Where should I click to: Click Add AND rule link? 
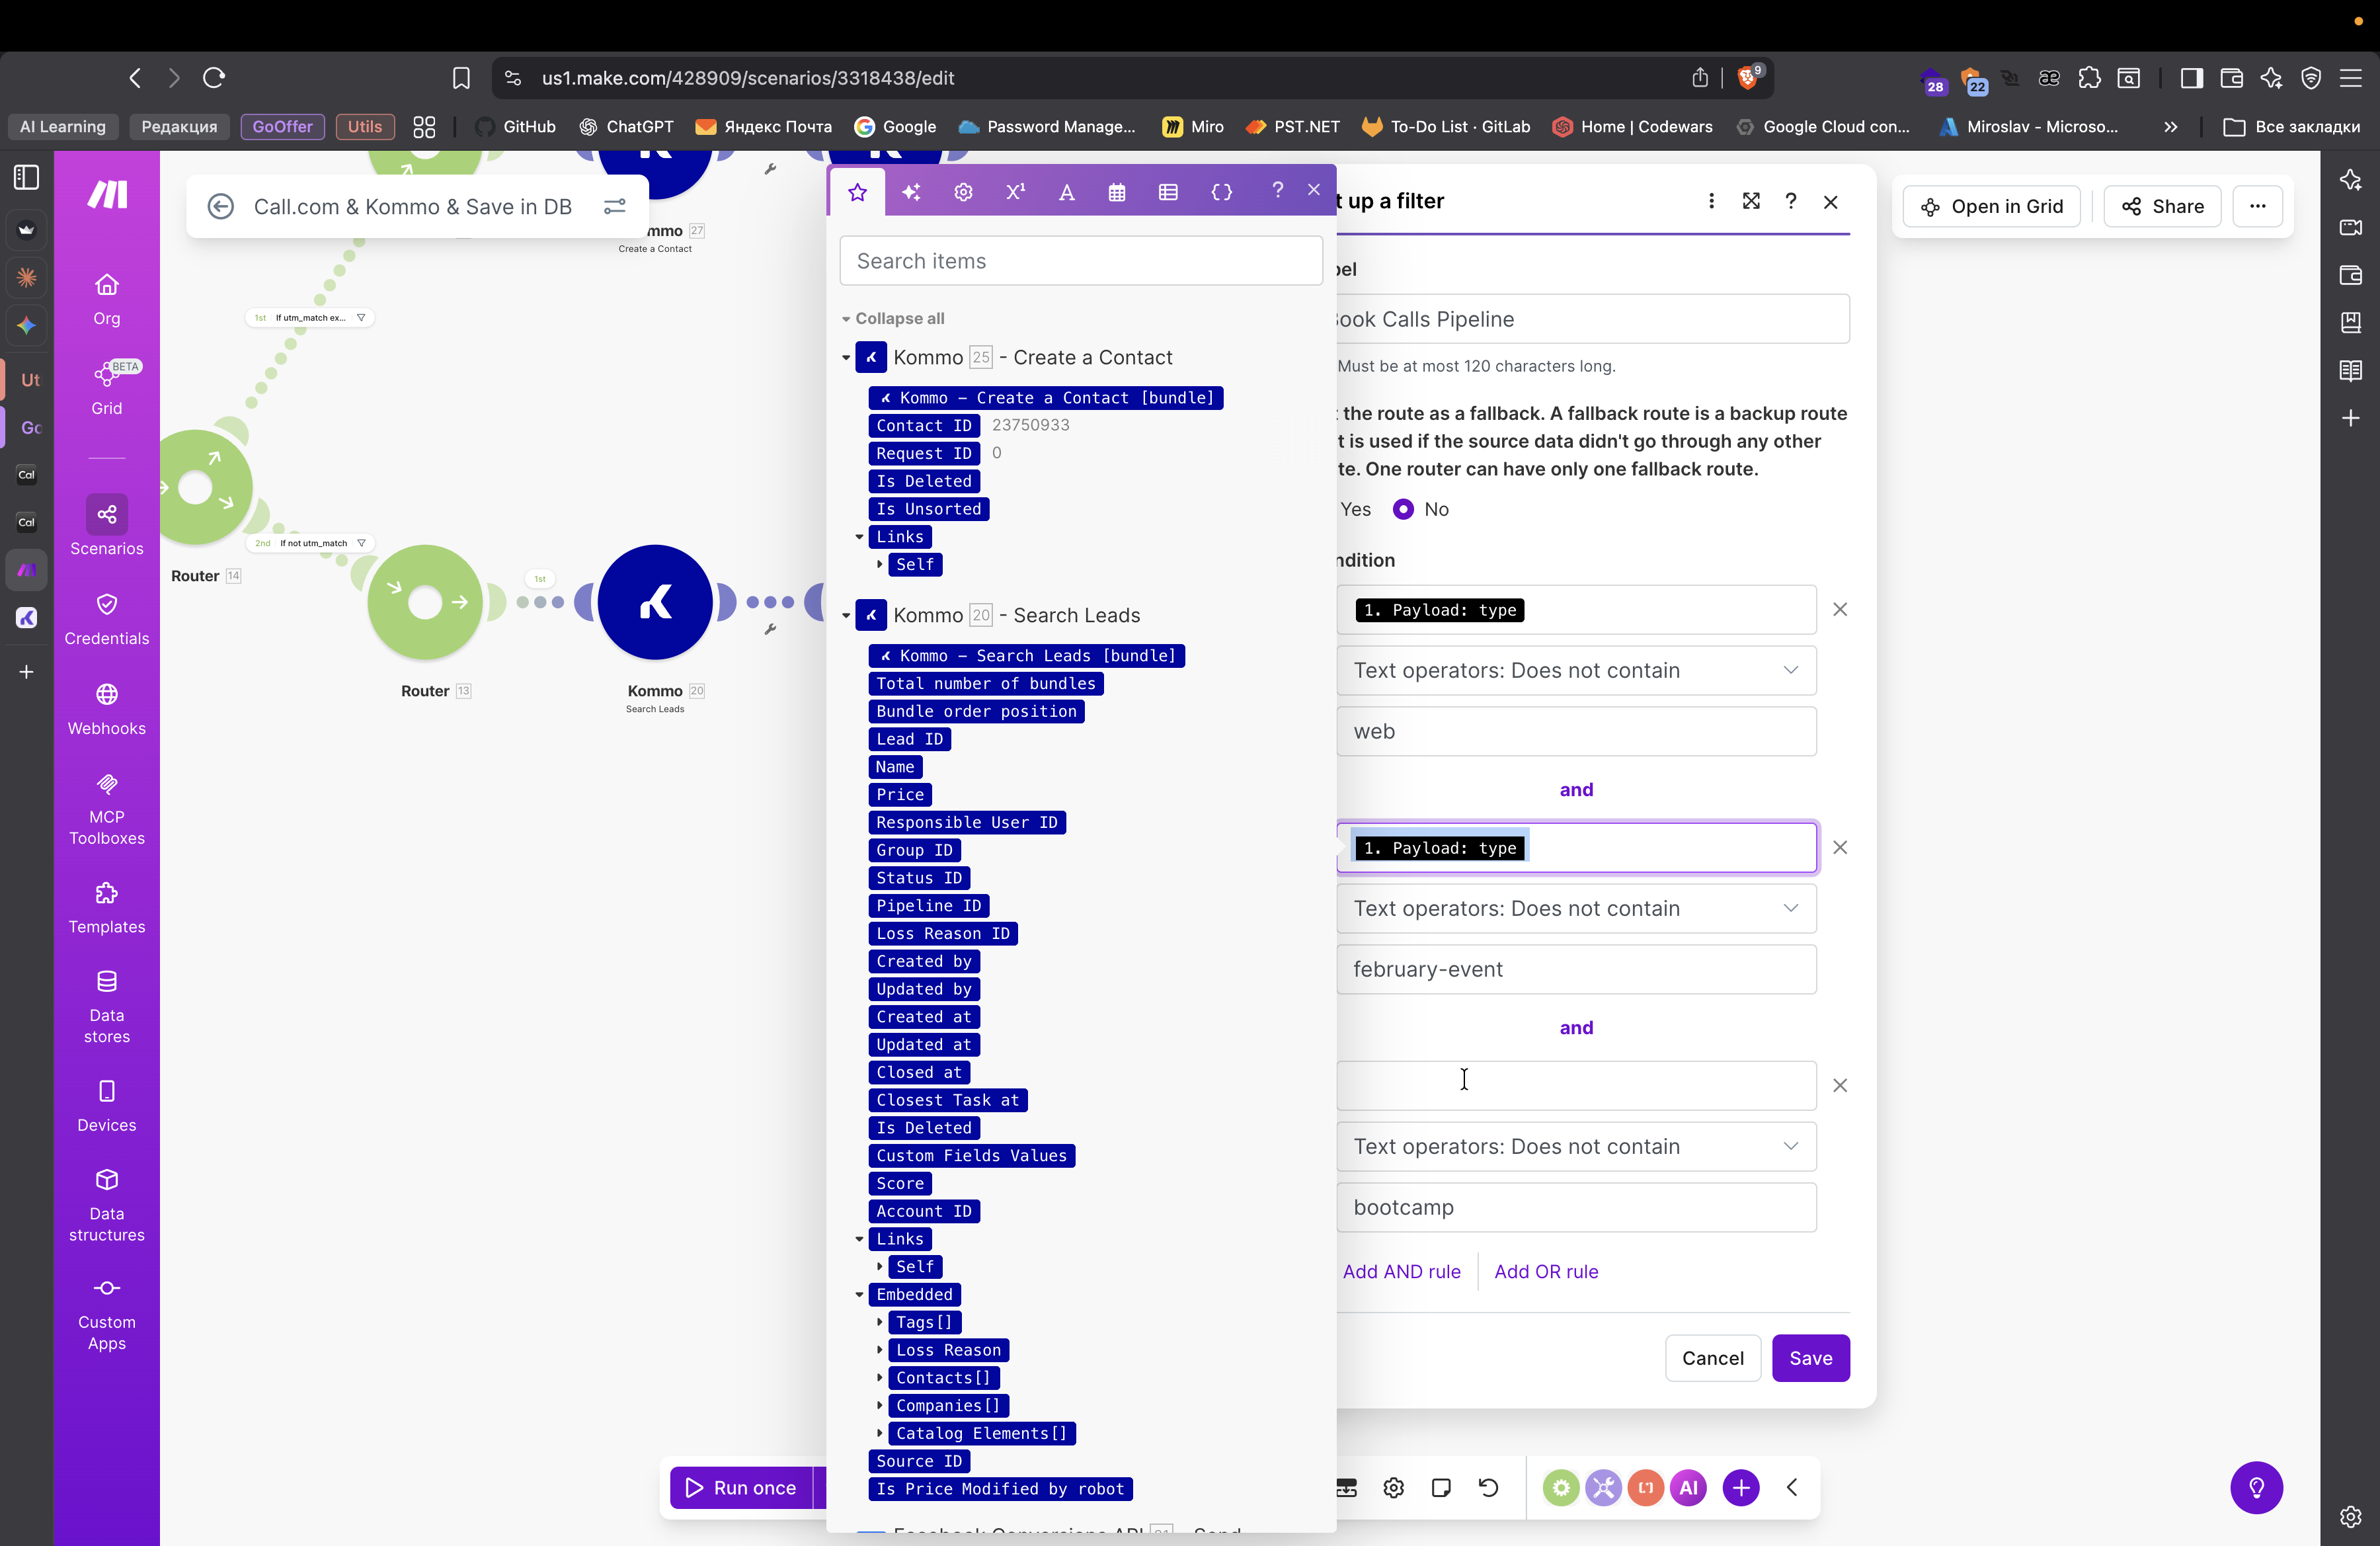click(1401, 1271)
